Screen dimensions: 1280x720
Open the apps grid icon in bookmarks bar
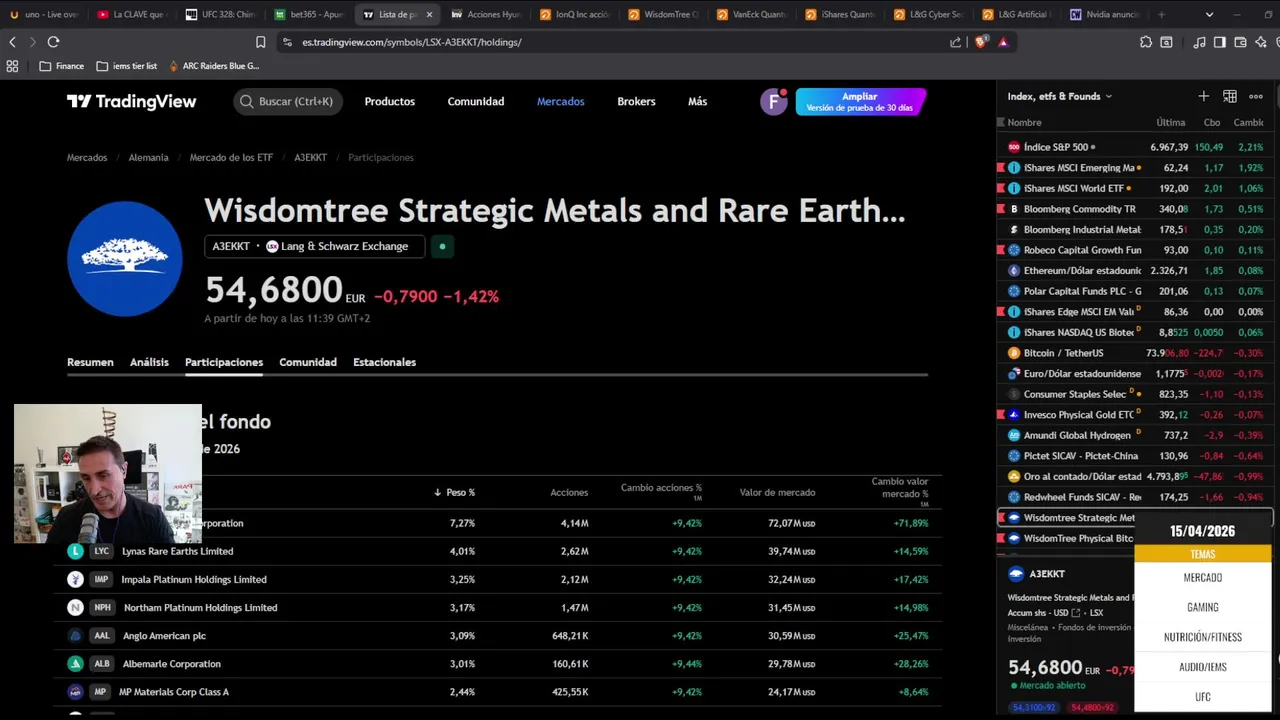coord(12,66)
